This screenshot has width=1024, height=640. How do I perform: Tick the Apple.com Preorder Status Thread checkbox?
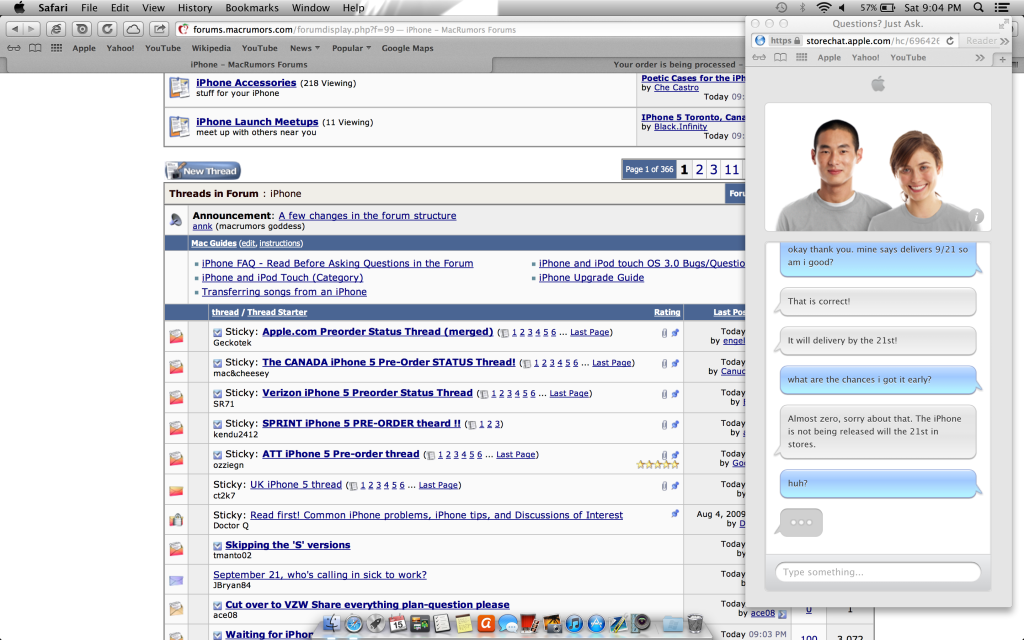pos(217,332)
